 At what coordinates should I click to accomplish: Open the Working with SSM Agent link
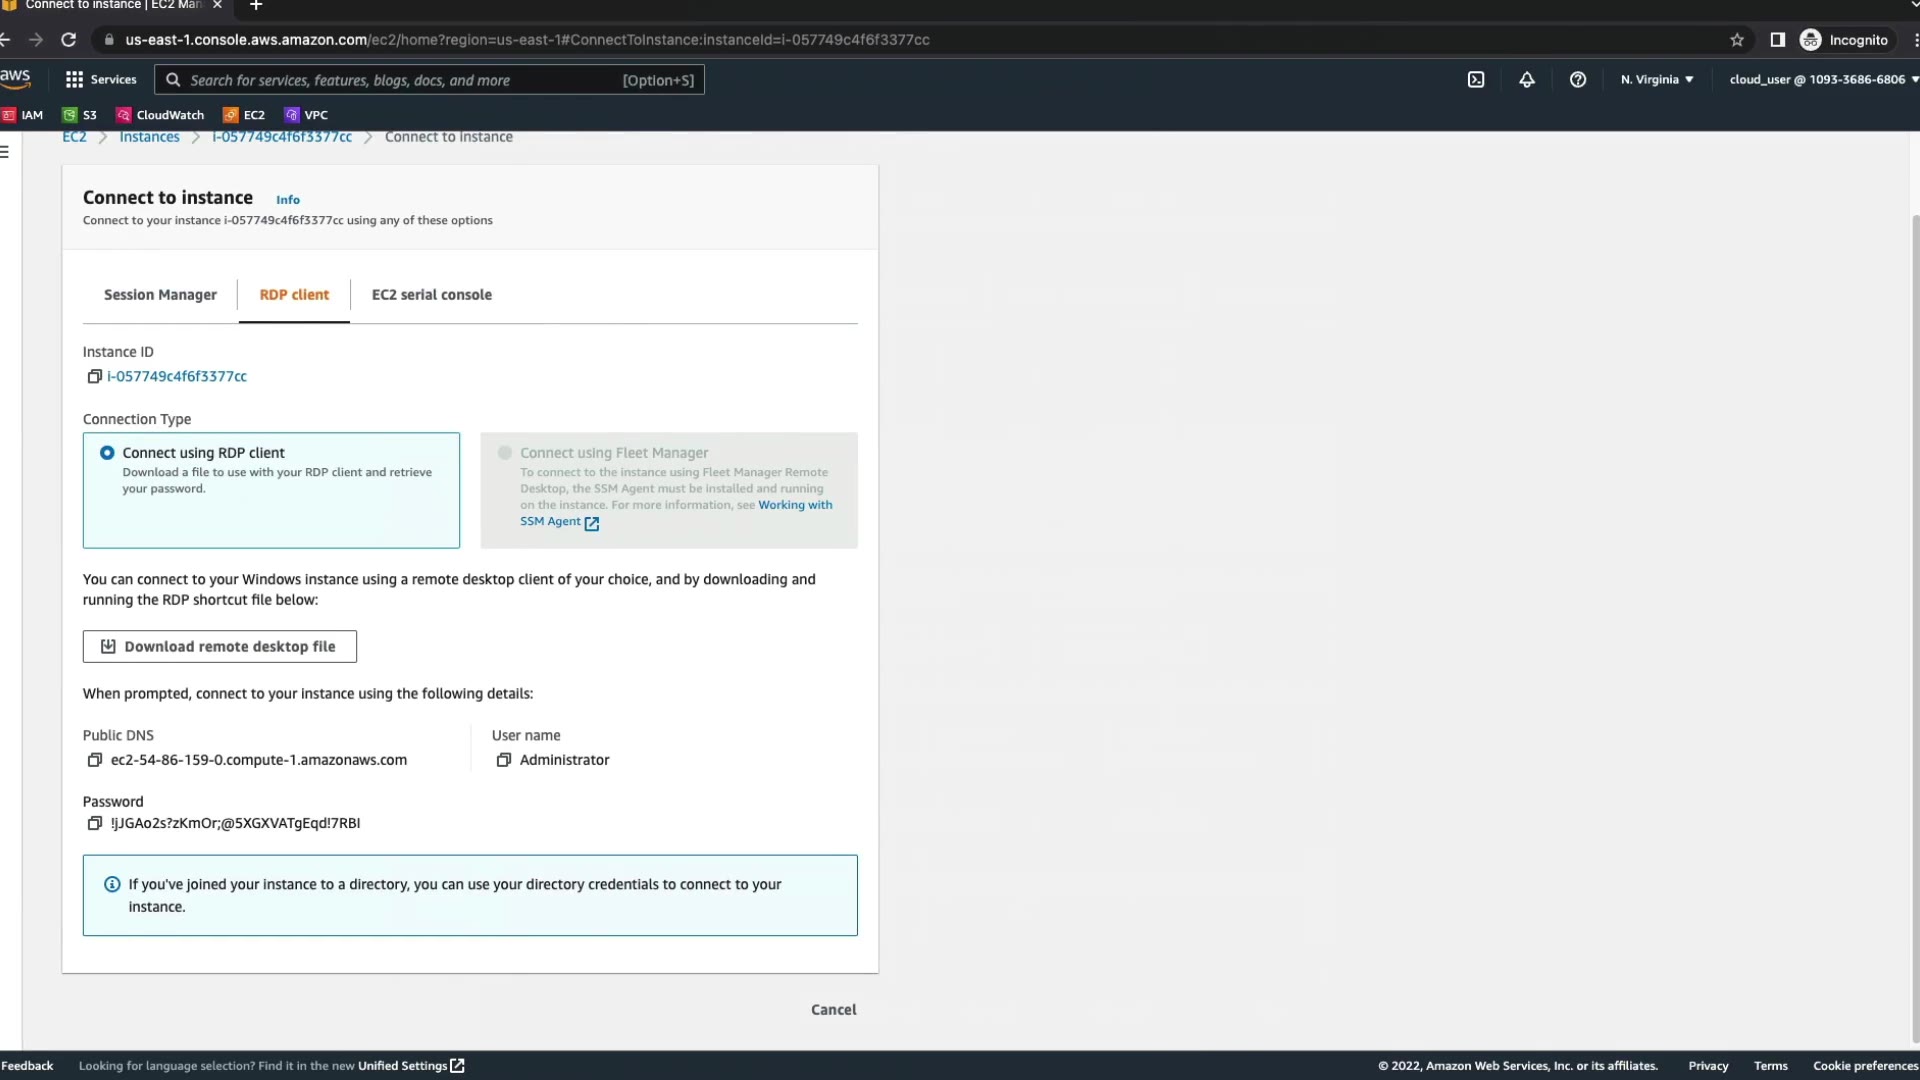[x=794, y=505]
